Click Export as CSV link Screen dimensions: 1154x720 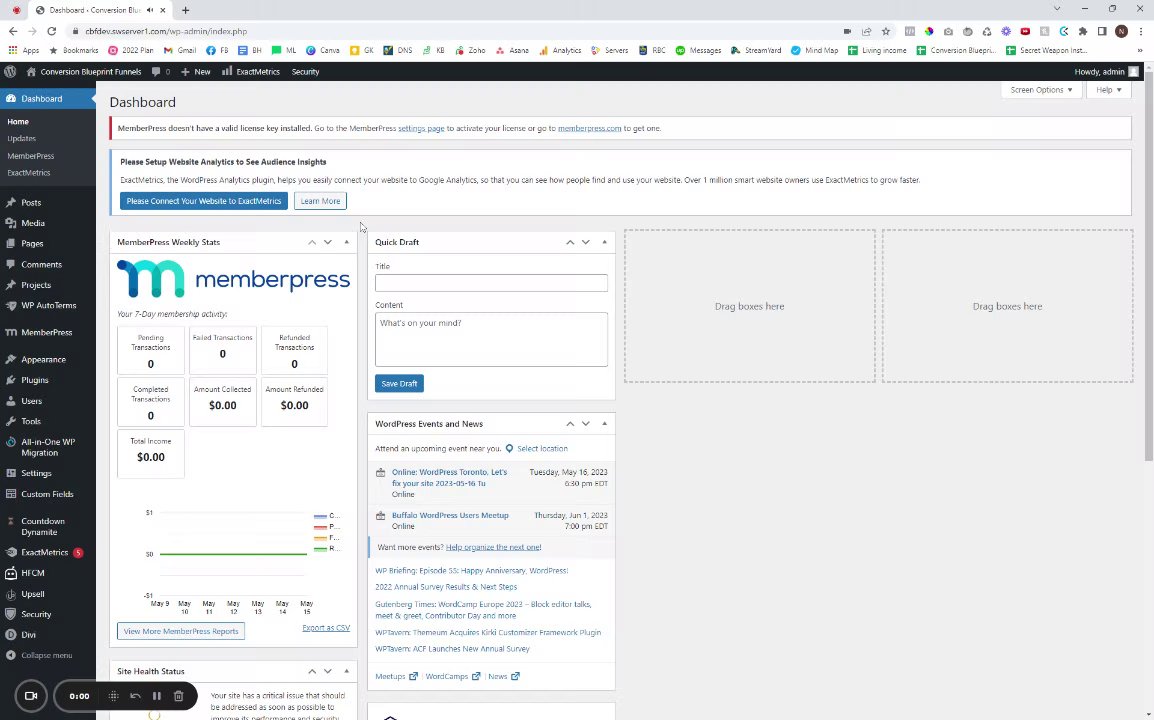tap(326, 628)
